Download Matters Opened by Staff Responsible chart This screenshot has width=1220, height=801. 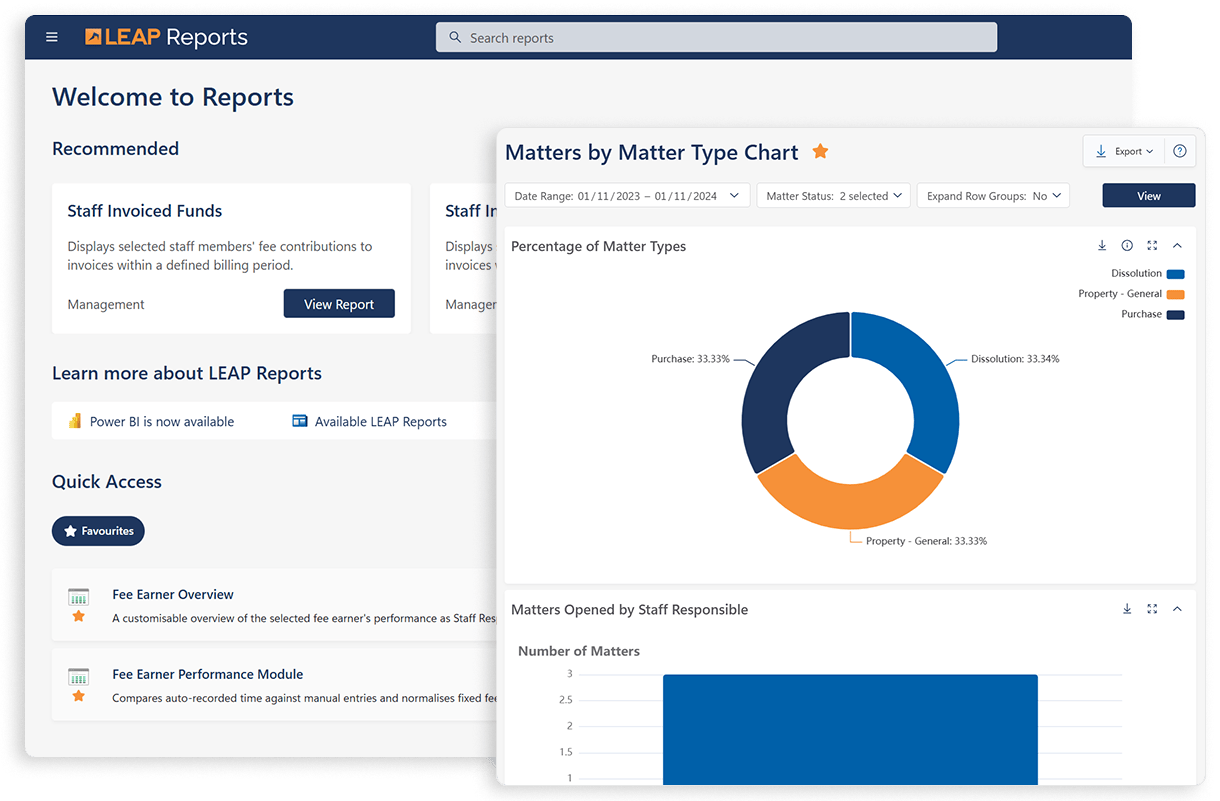(1127, 609)
